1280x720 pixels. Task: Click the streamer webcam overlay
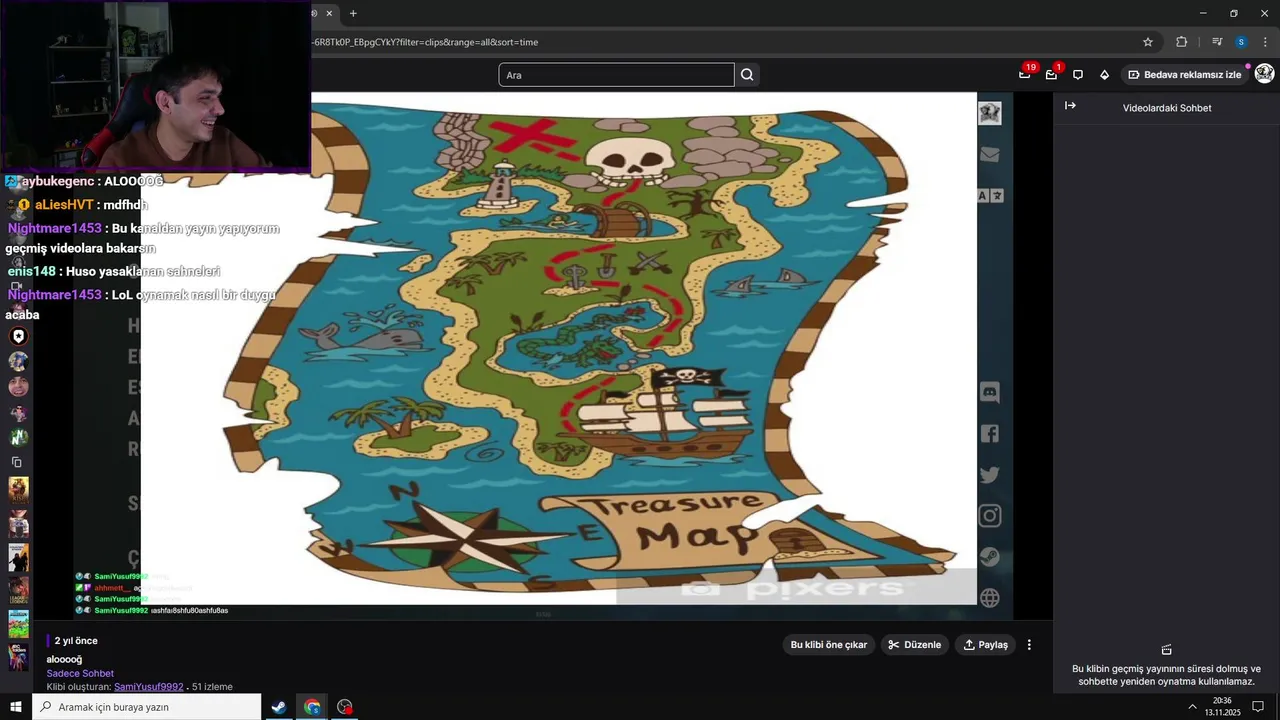point(155,87)
